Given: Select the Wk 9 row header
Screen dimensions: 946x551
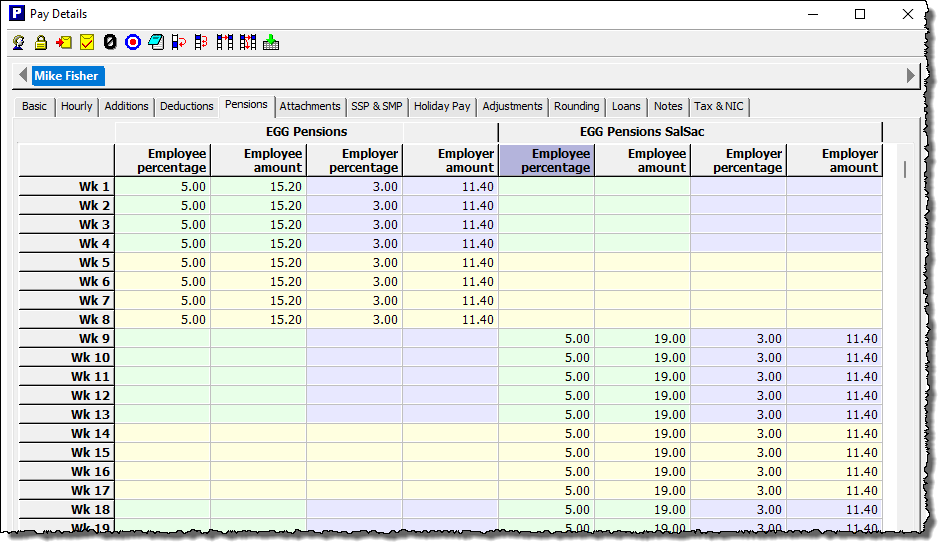Looking at the screenshot, I should (x=66, y=339).
